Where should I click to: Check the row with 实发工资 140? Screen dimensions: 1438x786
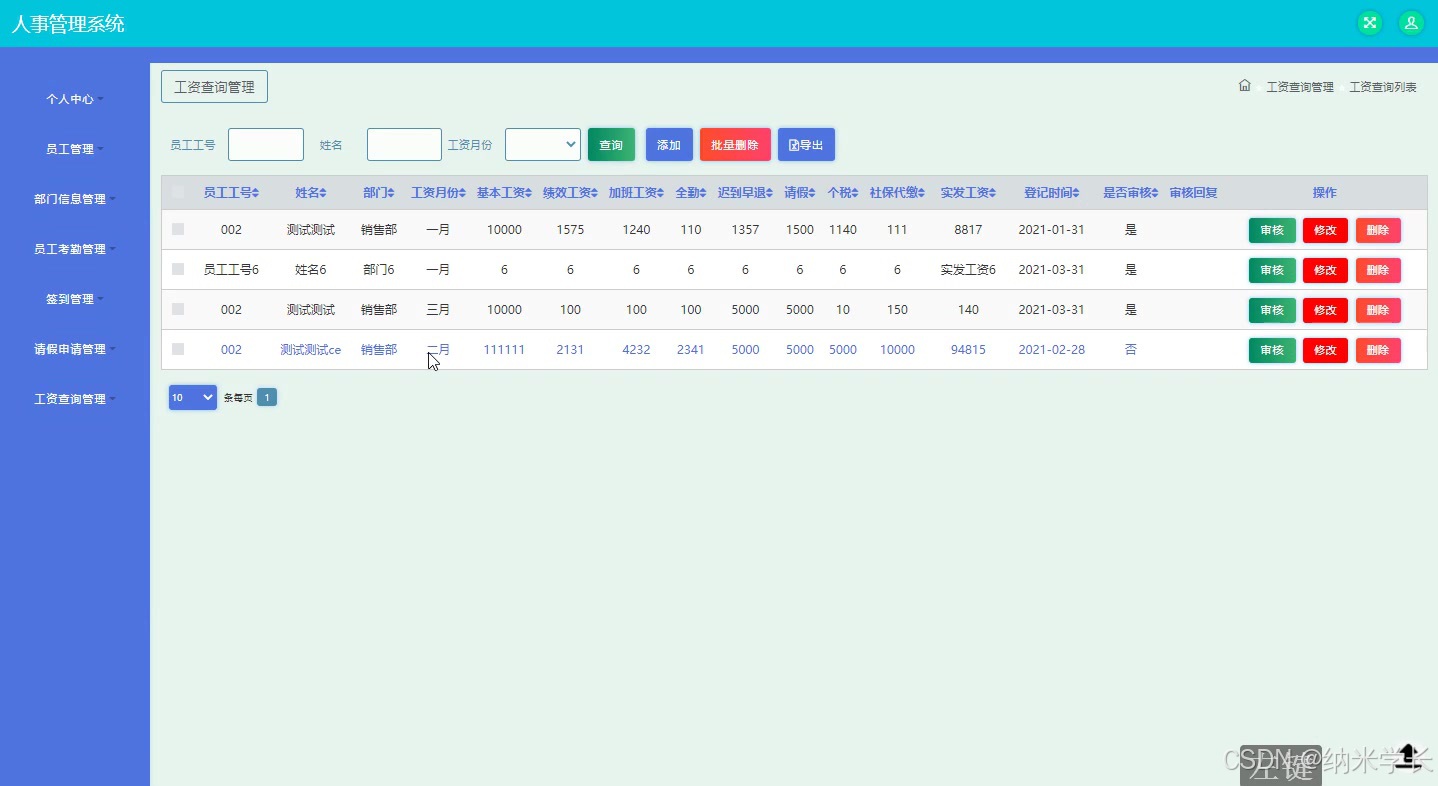(178, 309)
